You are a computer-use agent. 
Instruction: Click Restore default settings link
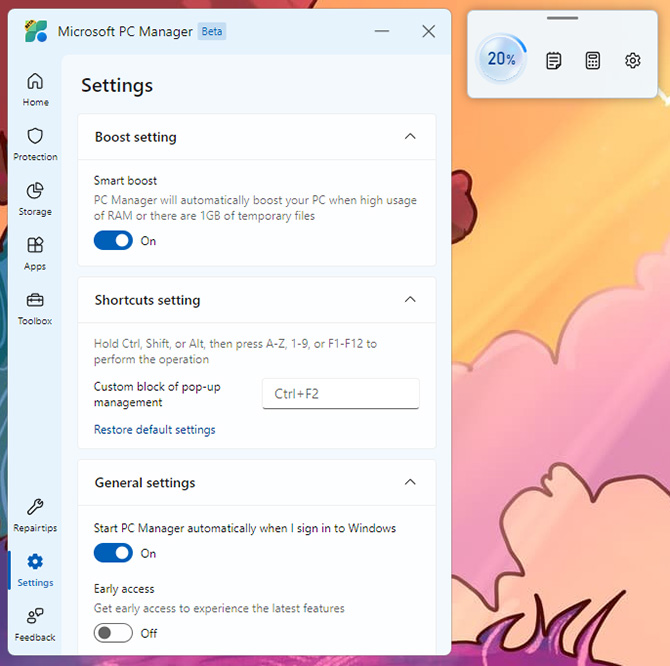tap(155, 429)
